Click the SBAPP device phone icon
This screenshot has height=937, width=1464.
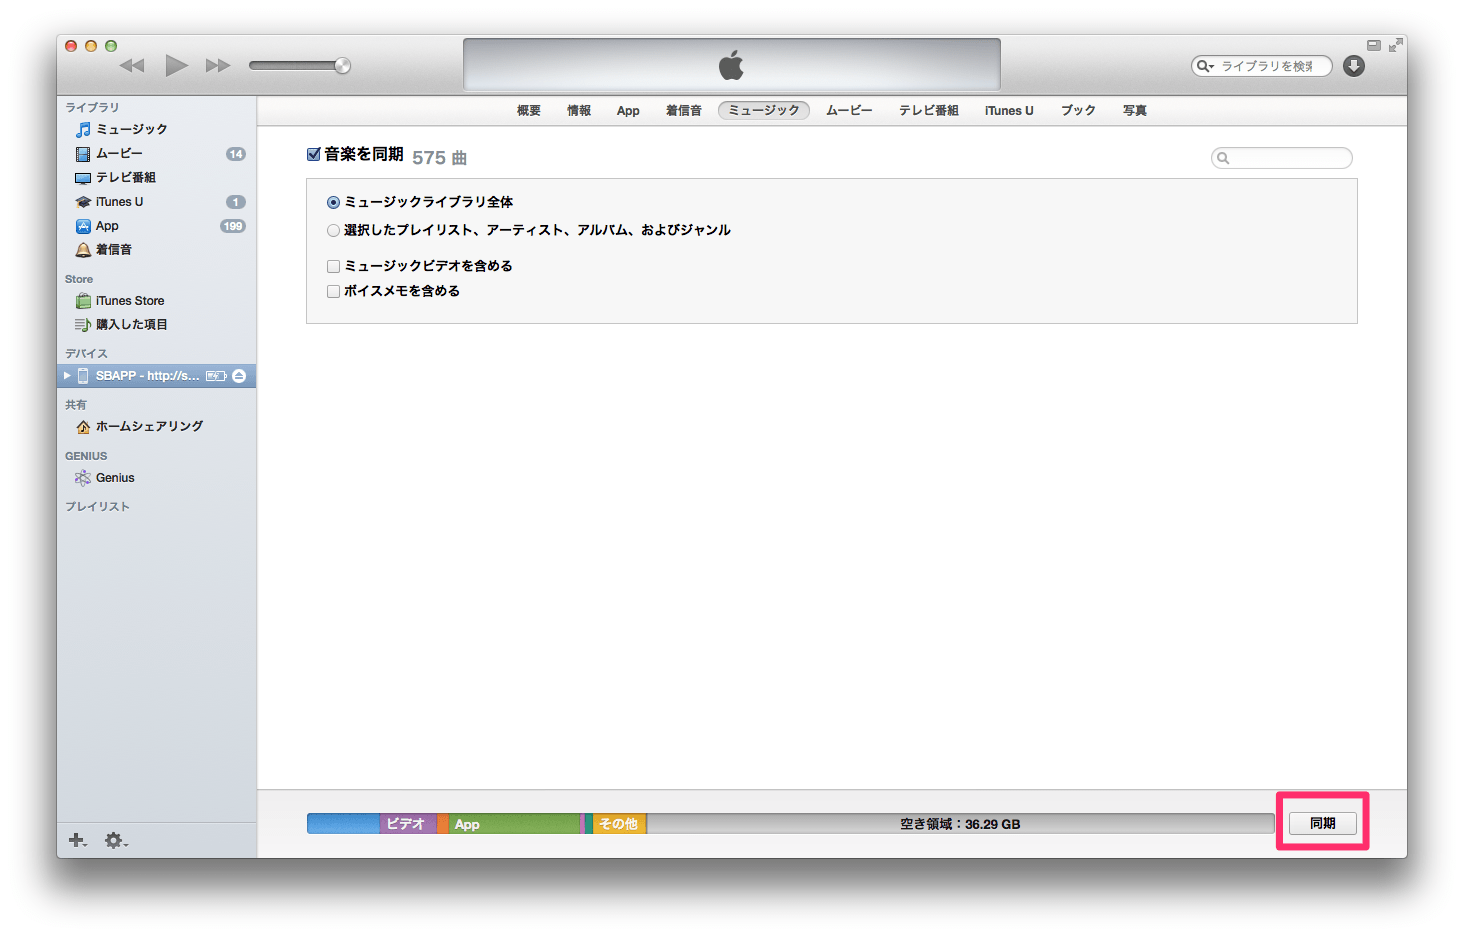(x=83, y=376)
